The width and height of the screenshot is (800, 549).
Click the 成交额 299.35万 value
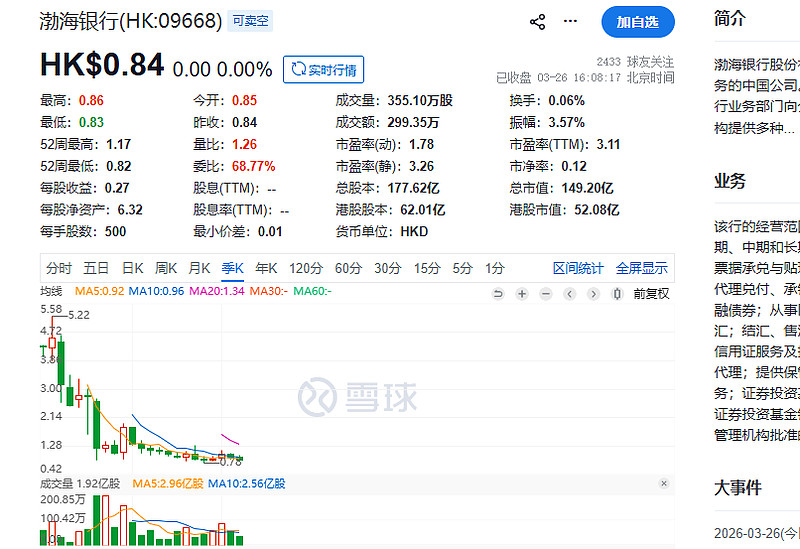[413, 122]
